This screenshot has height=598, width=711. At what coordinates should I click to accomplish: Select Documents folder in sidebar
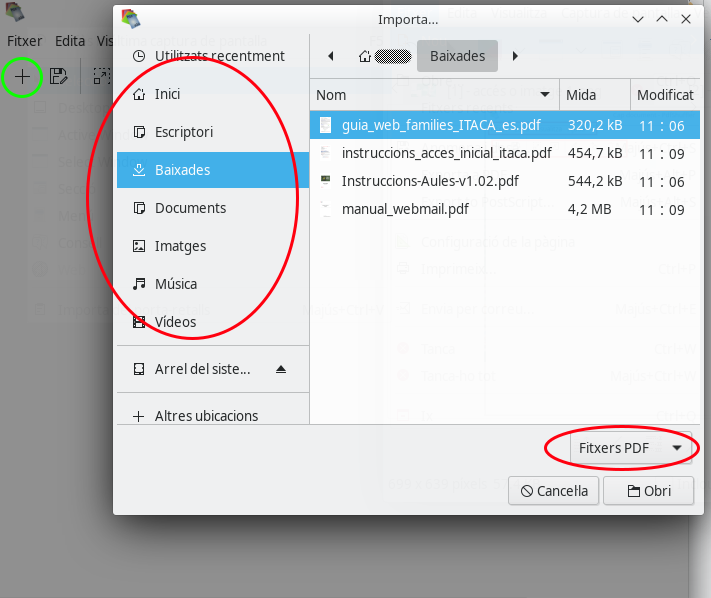pos(190,208)
